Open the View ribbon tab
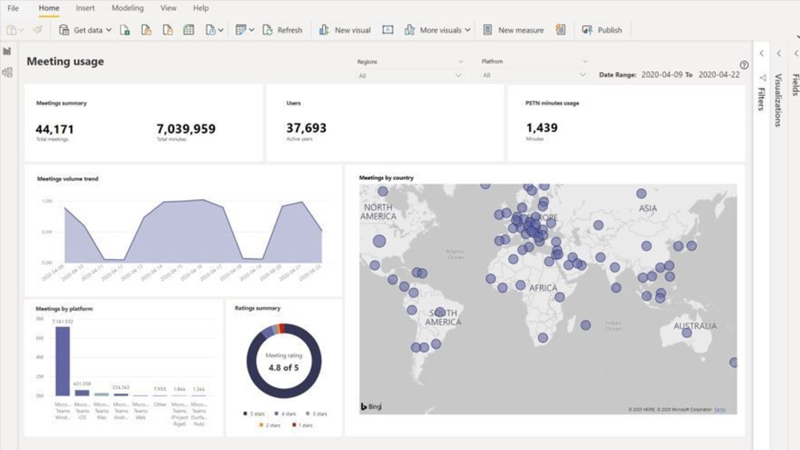 pos(168,8)
